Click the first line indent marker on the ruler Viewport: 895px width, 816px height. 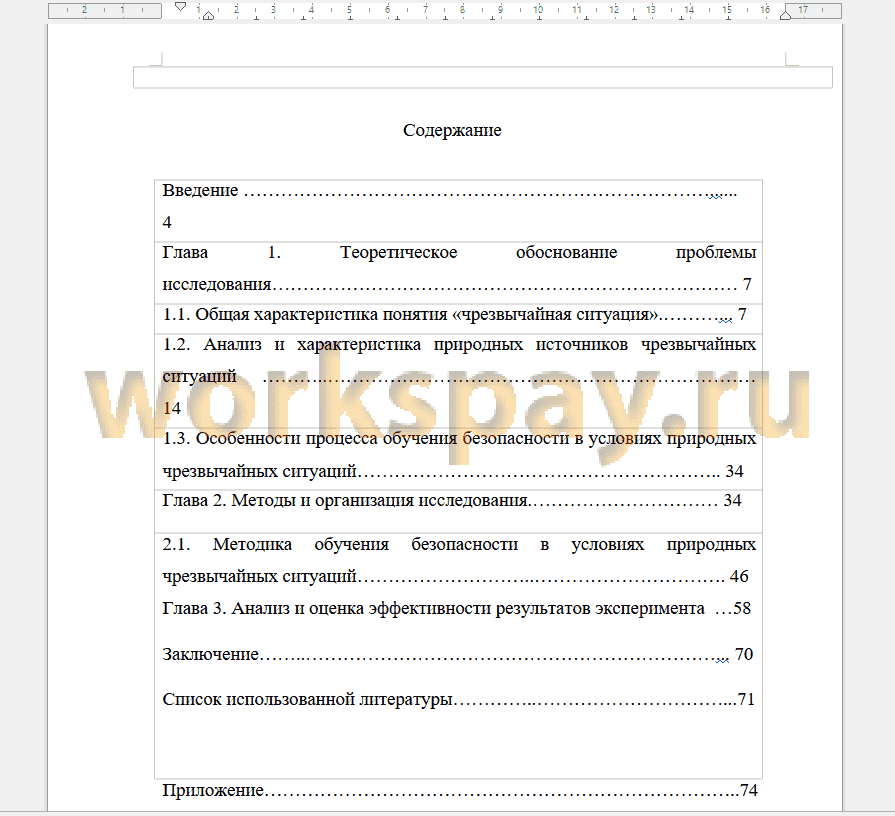coord(180,7)
